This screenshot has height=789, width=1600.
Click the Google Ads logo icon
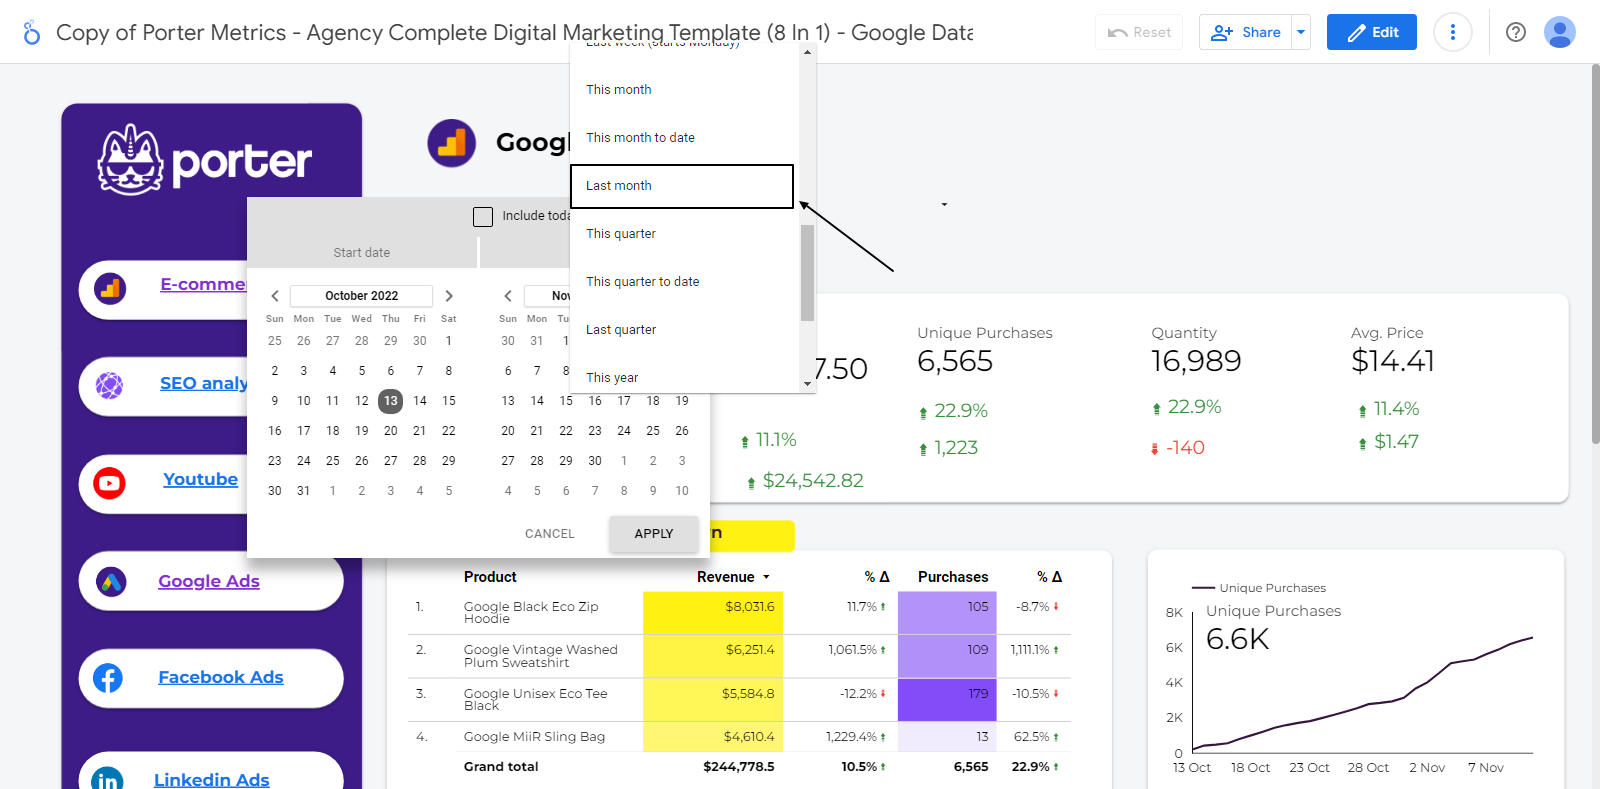pos(111,581)
